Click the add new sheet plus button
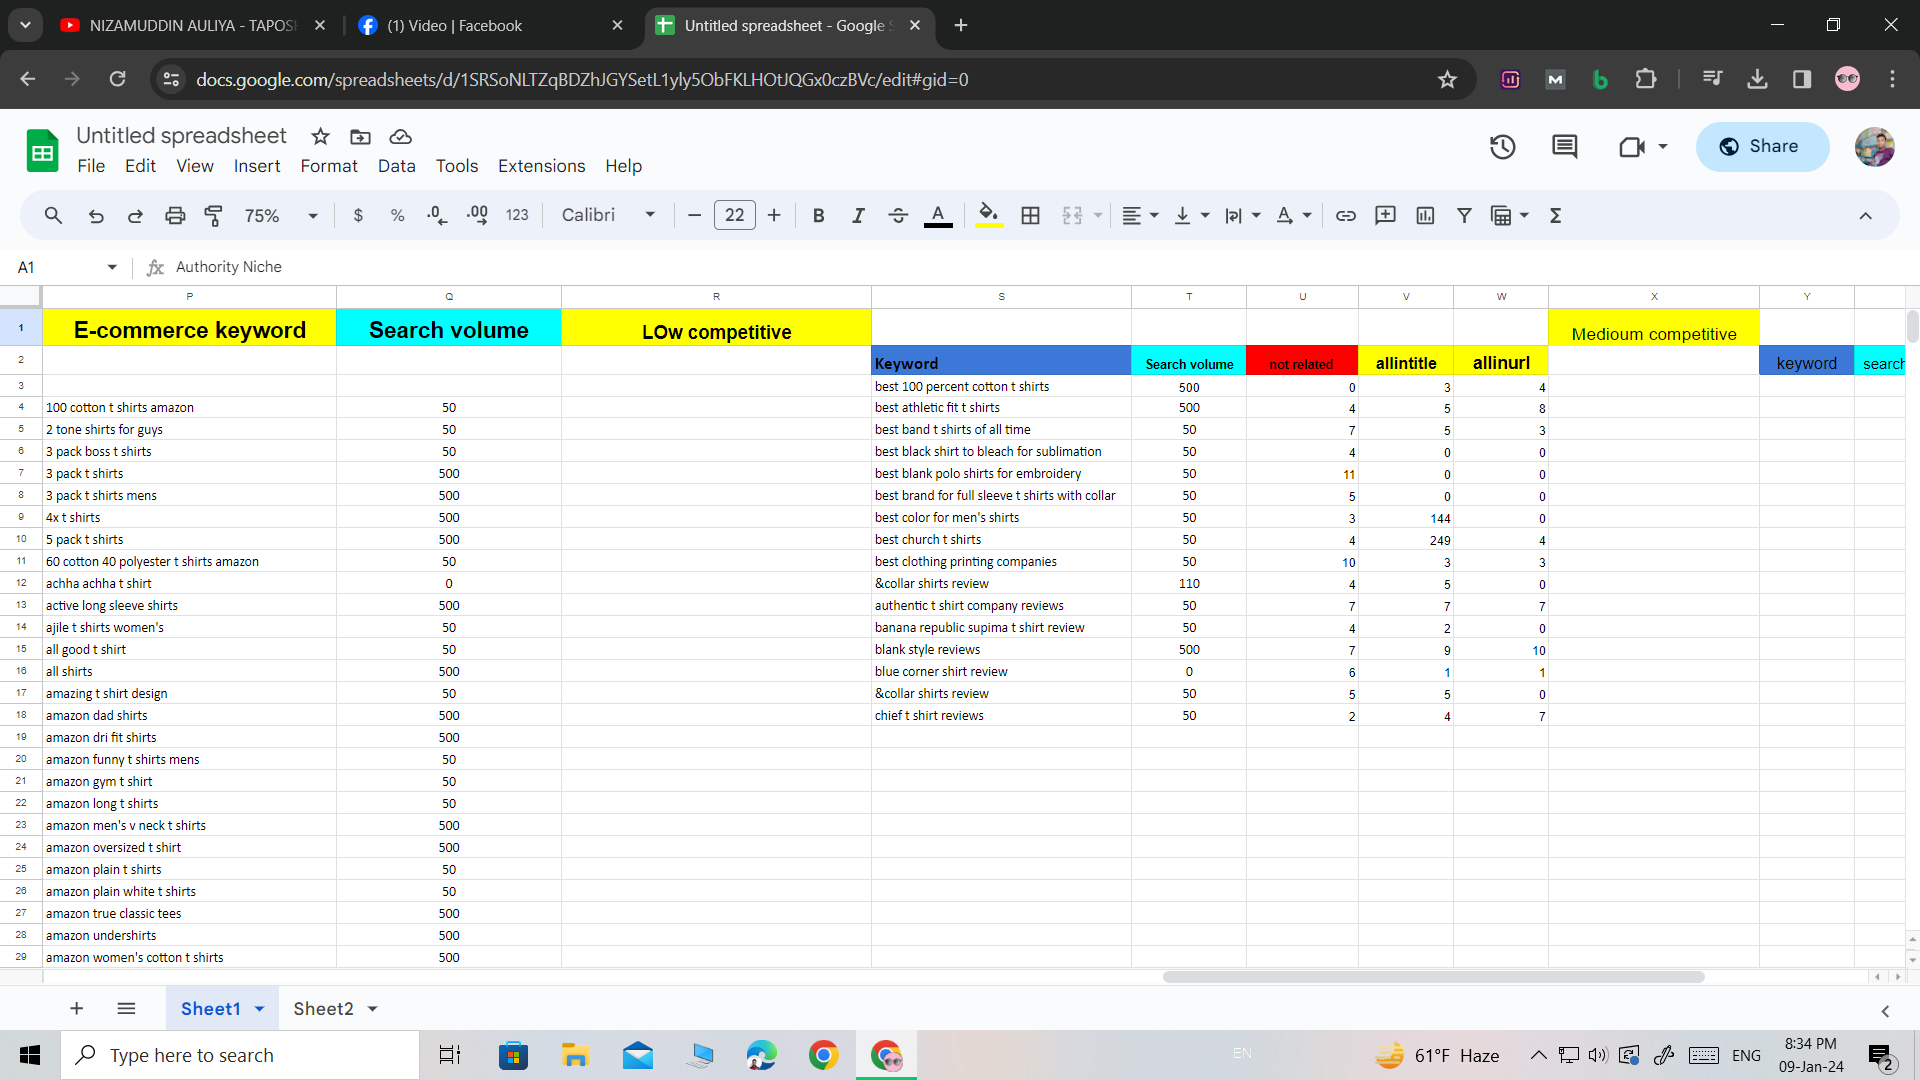This screenshot has height=1080, width=1920. point(76,1009)
